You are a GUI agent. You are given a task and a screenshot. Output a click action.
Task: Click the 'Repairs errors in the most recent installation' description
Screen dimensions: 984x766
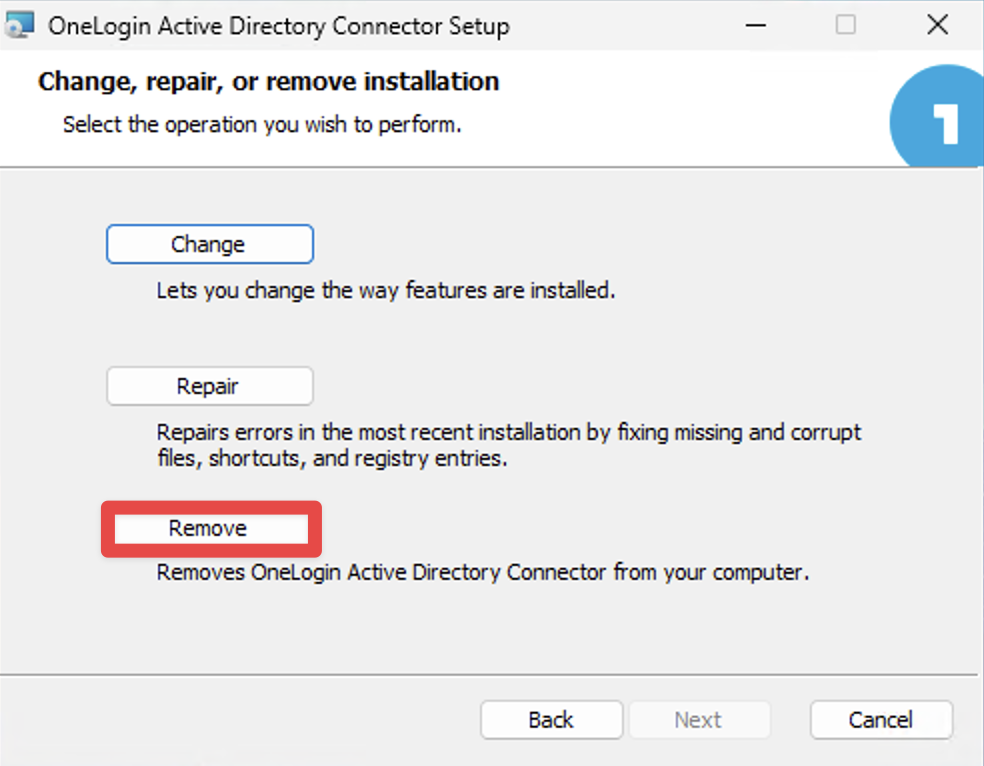[x=509, y=445]
